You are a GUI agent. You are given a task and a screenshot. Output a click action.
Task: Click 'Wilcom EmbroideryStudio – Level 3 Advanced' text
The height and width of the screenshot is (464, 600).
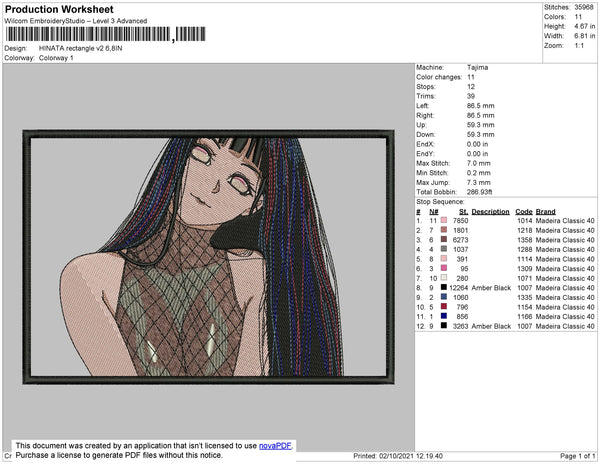pos(76,21)
